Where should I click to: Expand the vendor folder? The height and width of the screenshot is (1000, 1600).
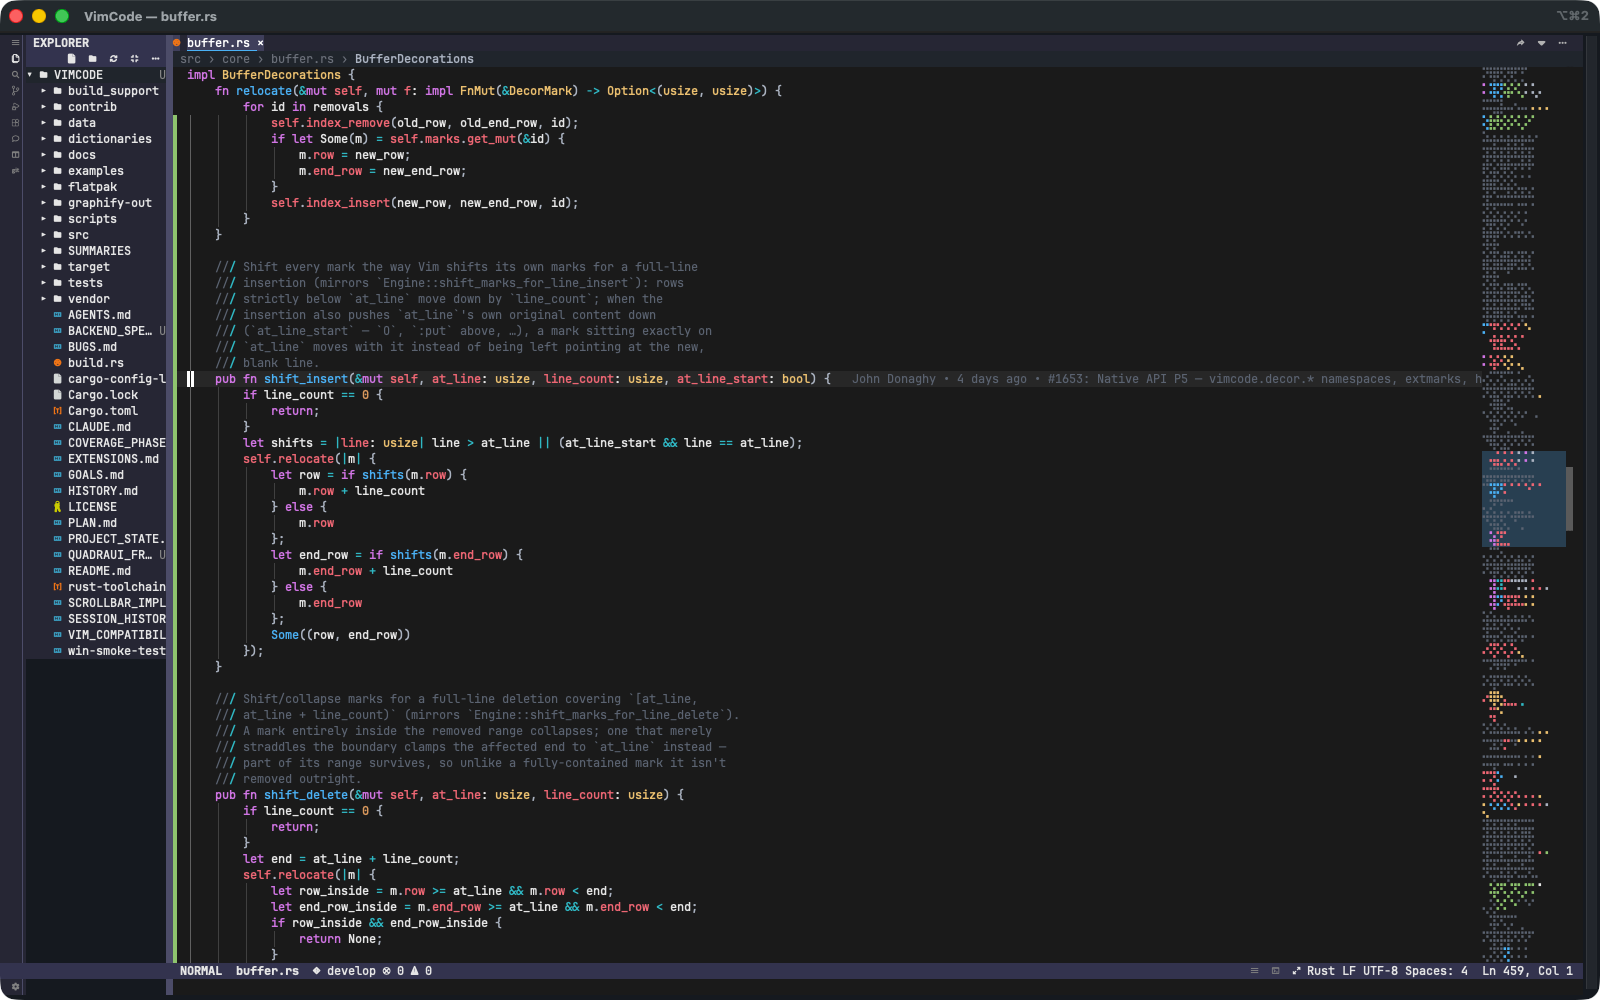coord(97,299)
